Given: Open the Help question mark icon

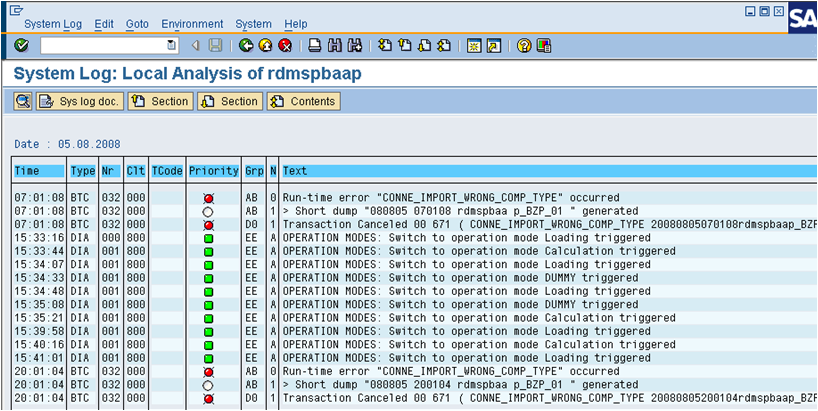Looking at the screenshot, I should 524,46.
